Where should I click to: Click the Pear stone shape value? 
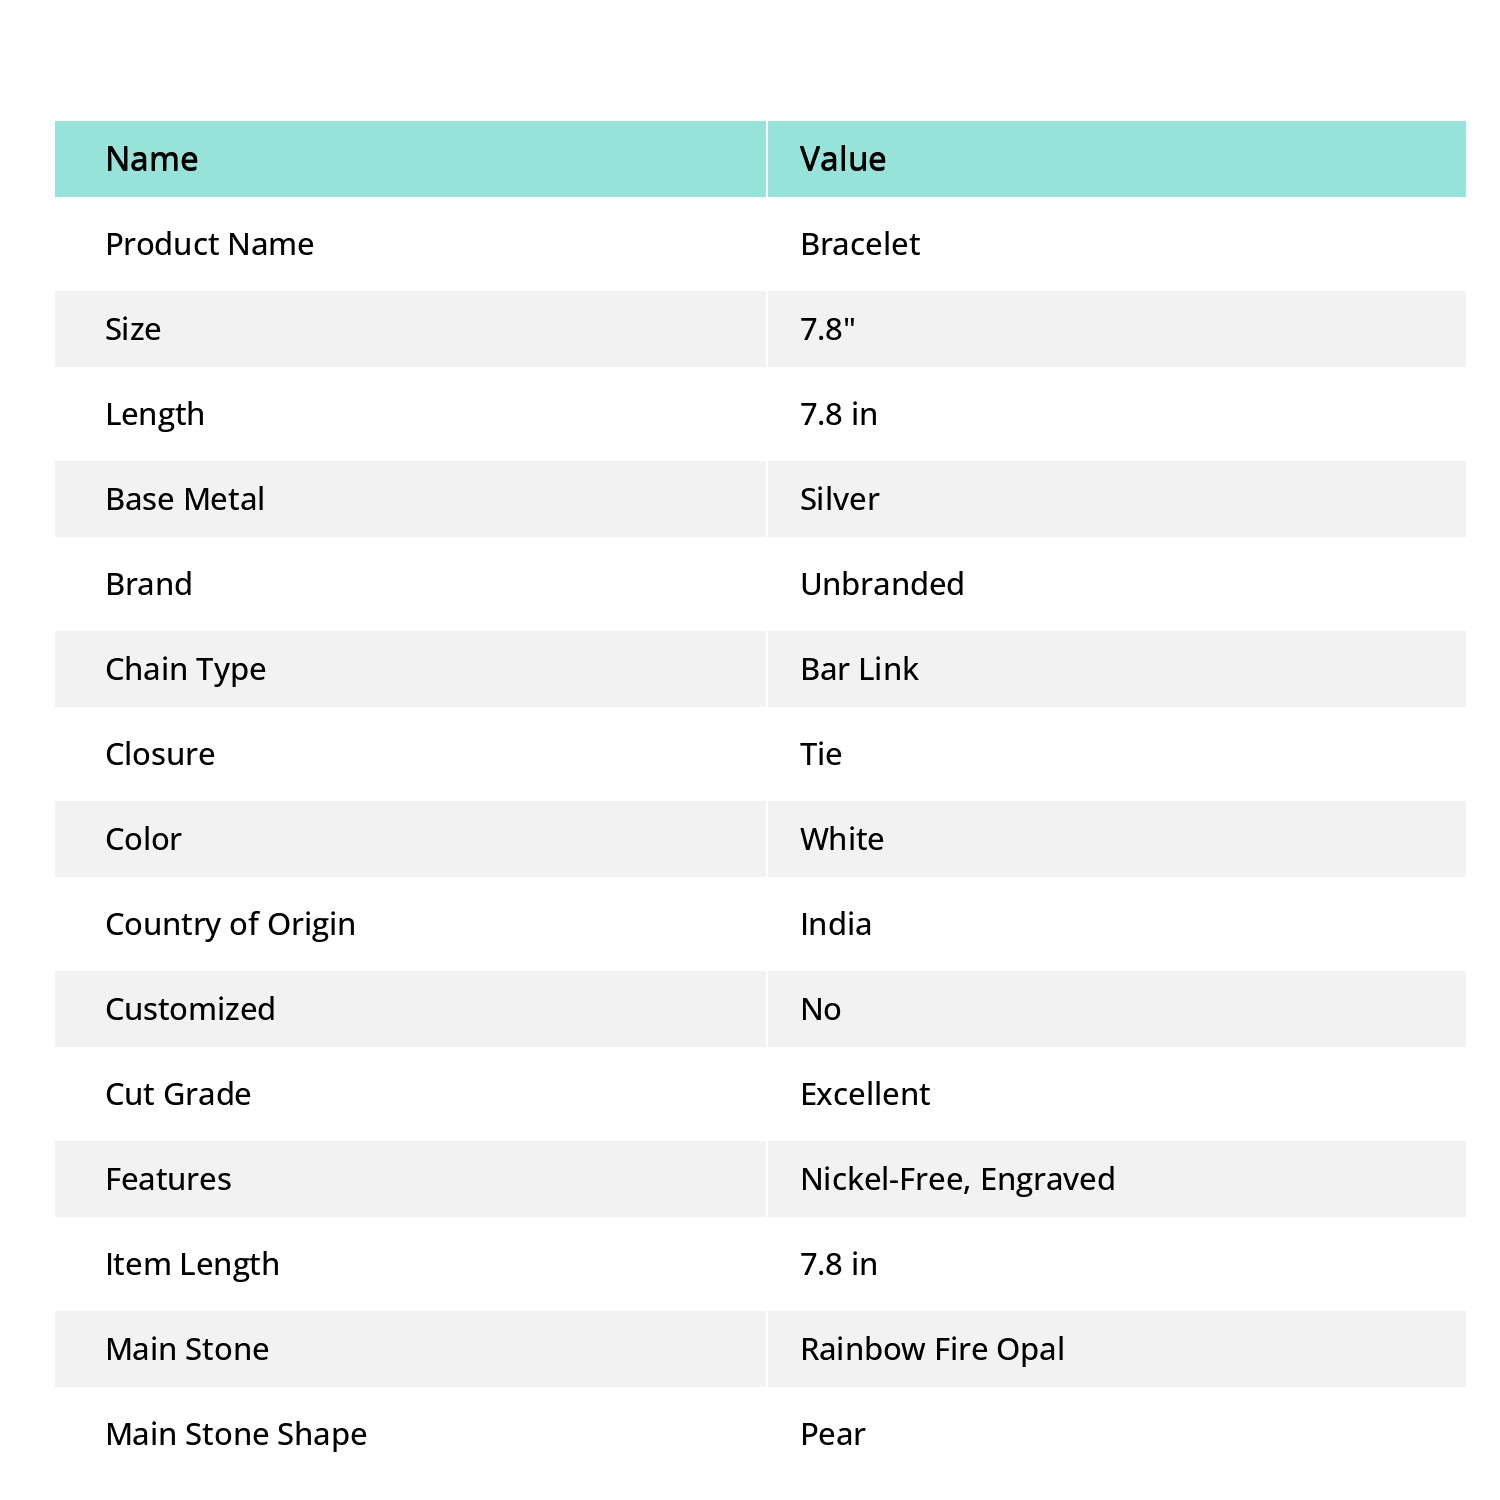pyautogui.click(x=832, y=1434)
